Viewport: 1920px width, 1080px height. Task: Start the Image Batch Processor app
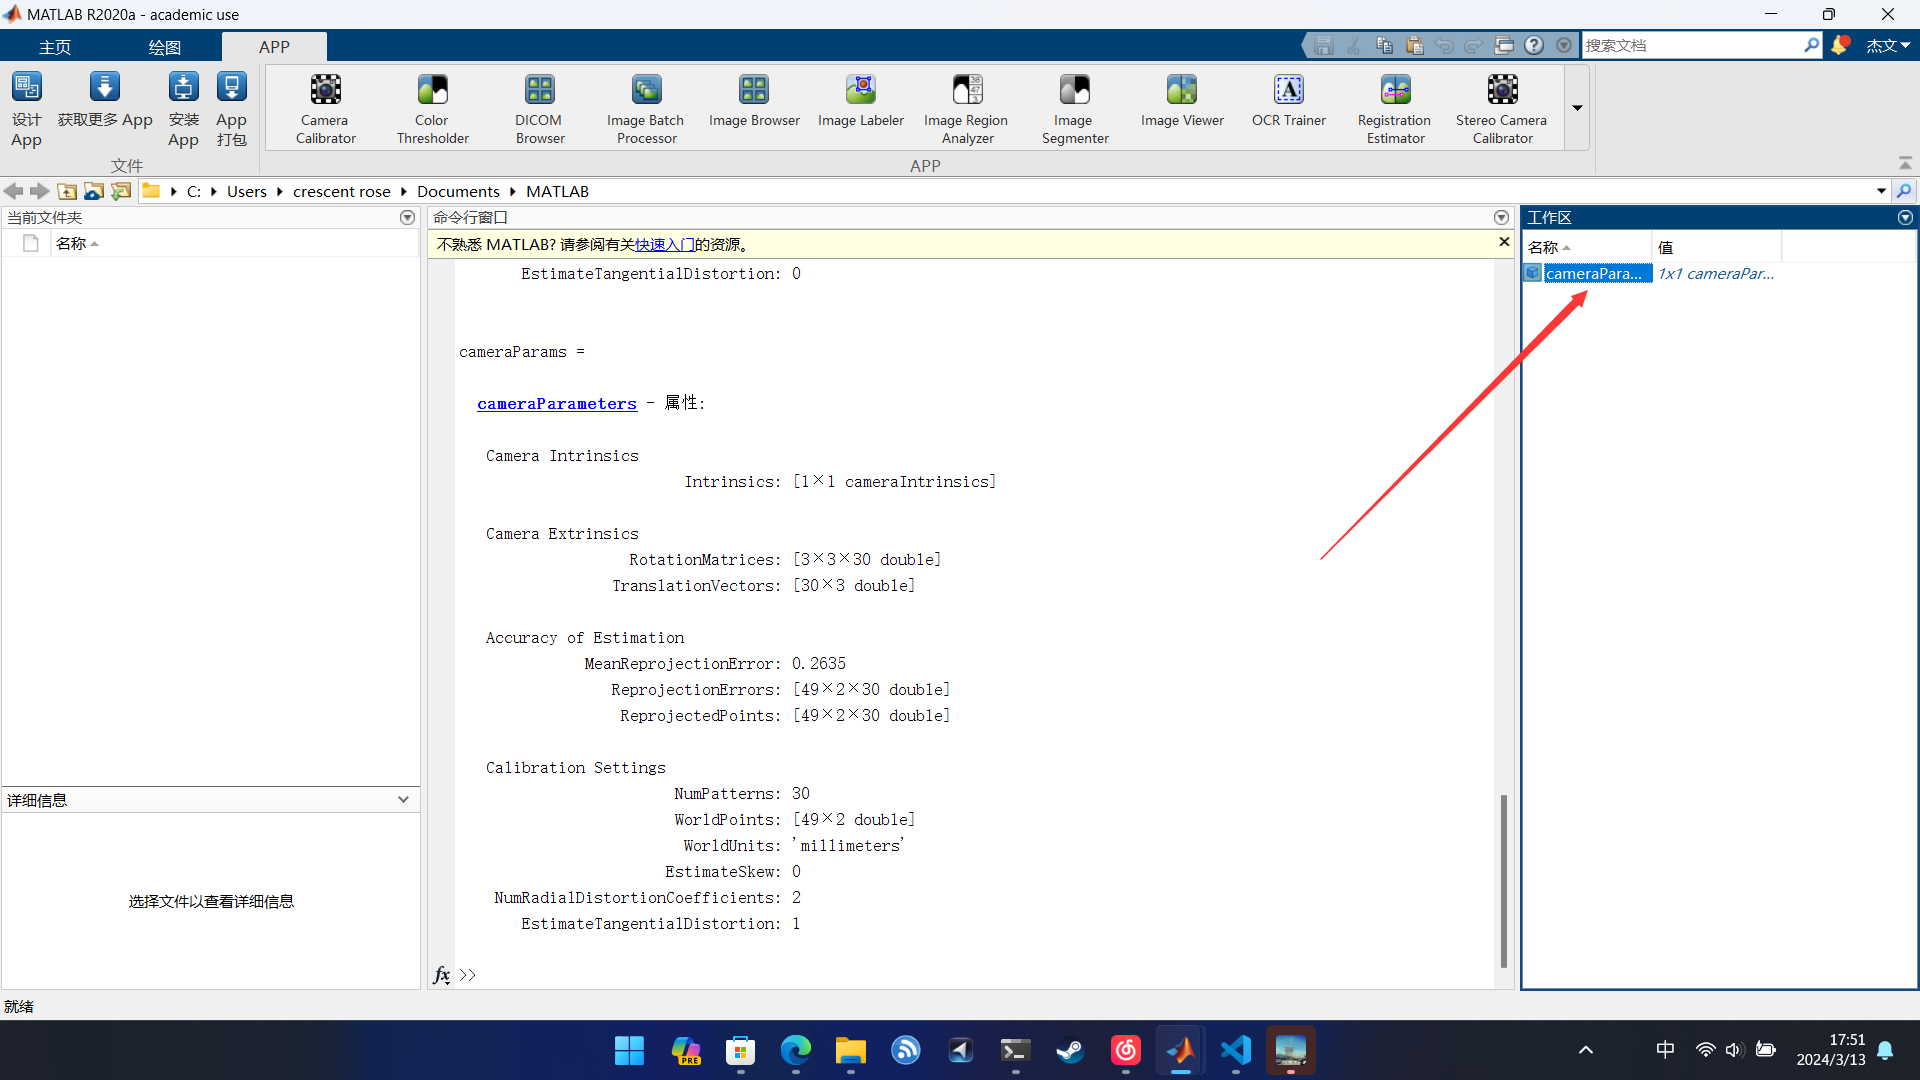646,108
